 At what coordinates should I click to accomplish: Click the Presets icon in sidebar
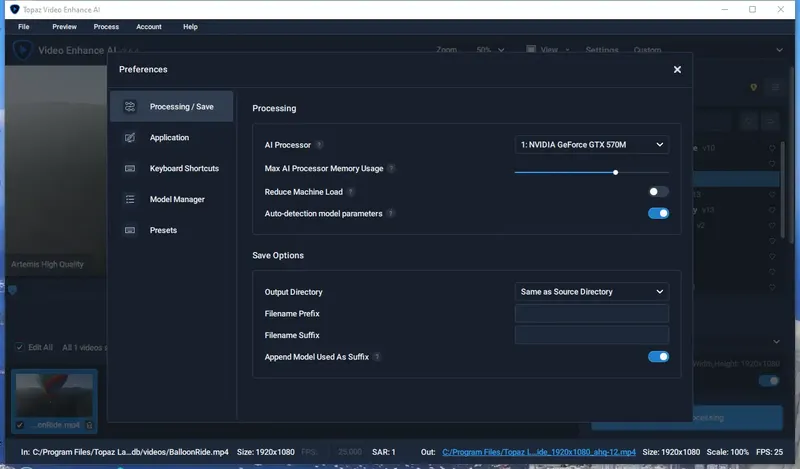(x=130, y=230)
